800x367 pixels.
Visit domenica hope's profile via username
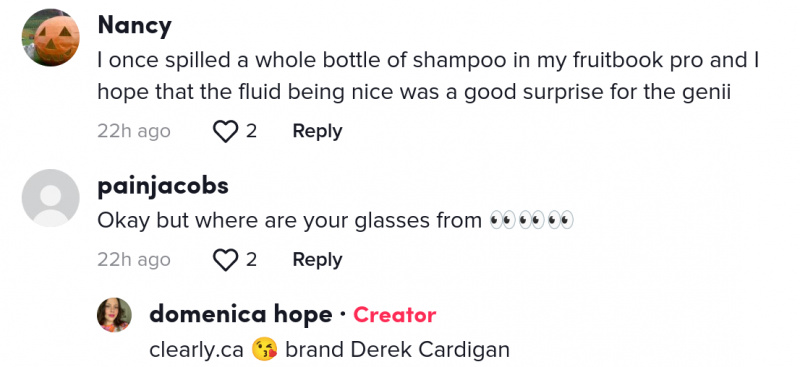coord(241,314)
